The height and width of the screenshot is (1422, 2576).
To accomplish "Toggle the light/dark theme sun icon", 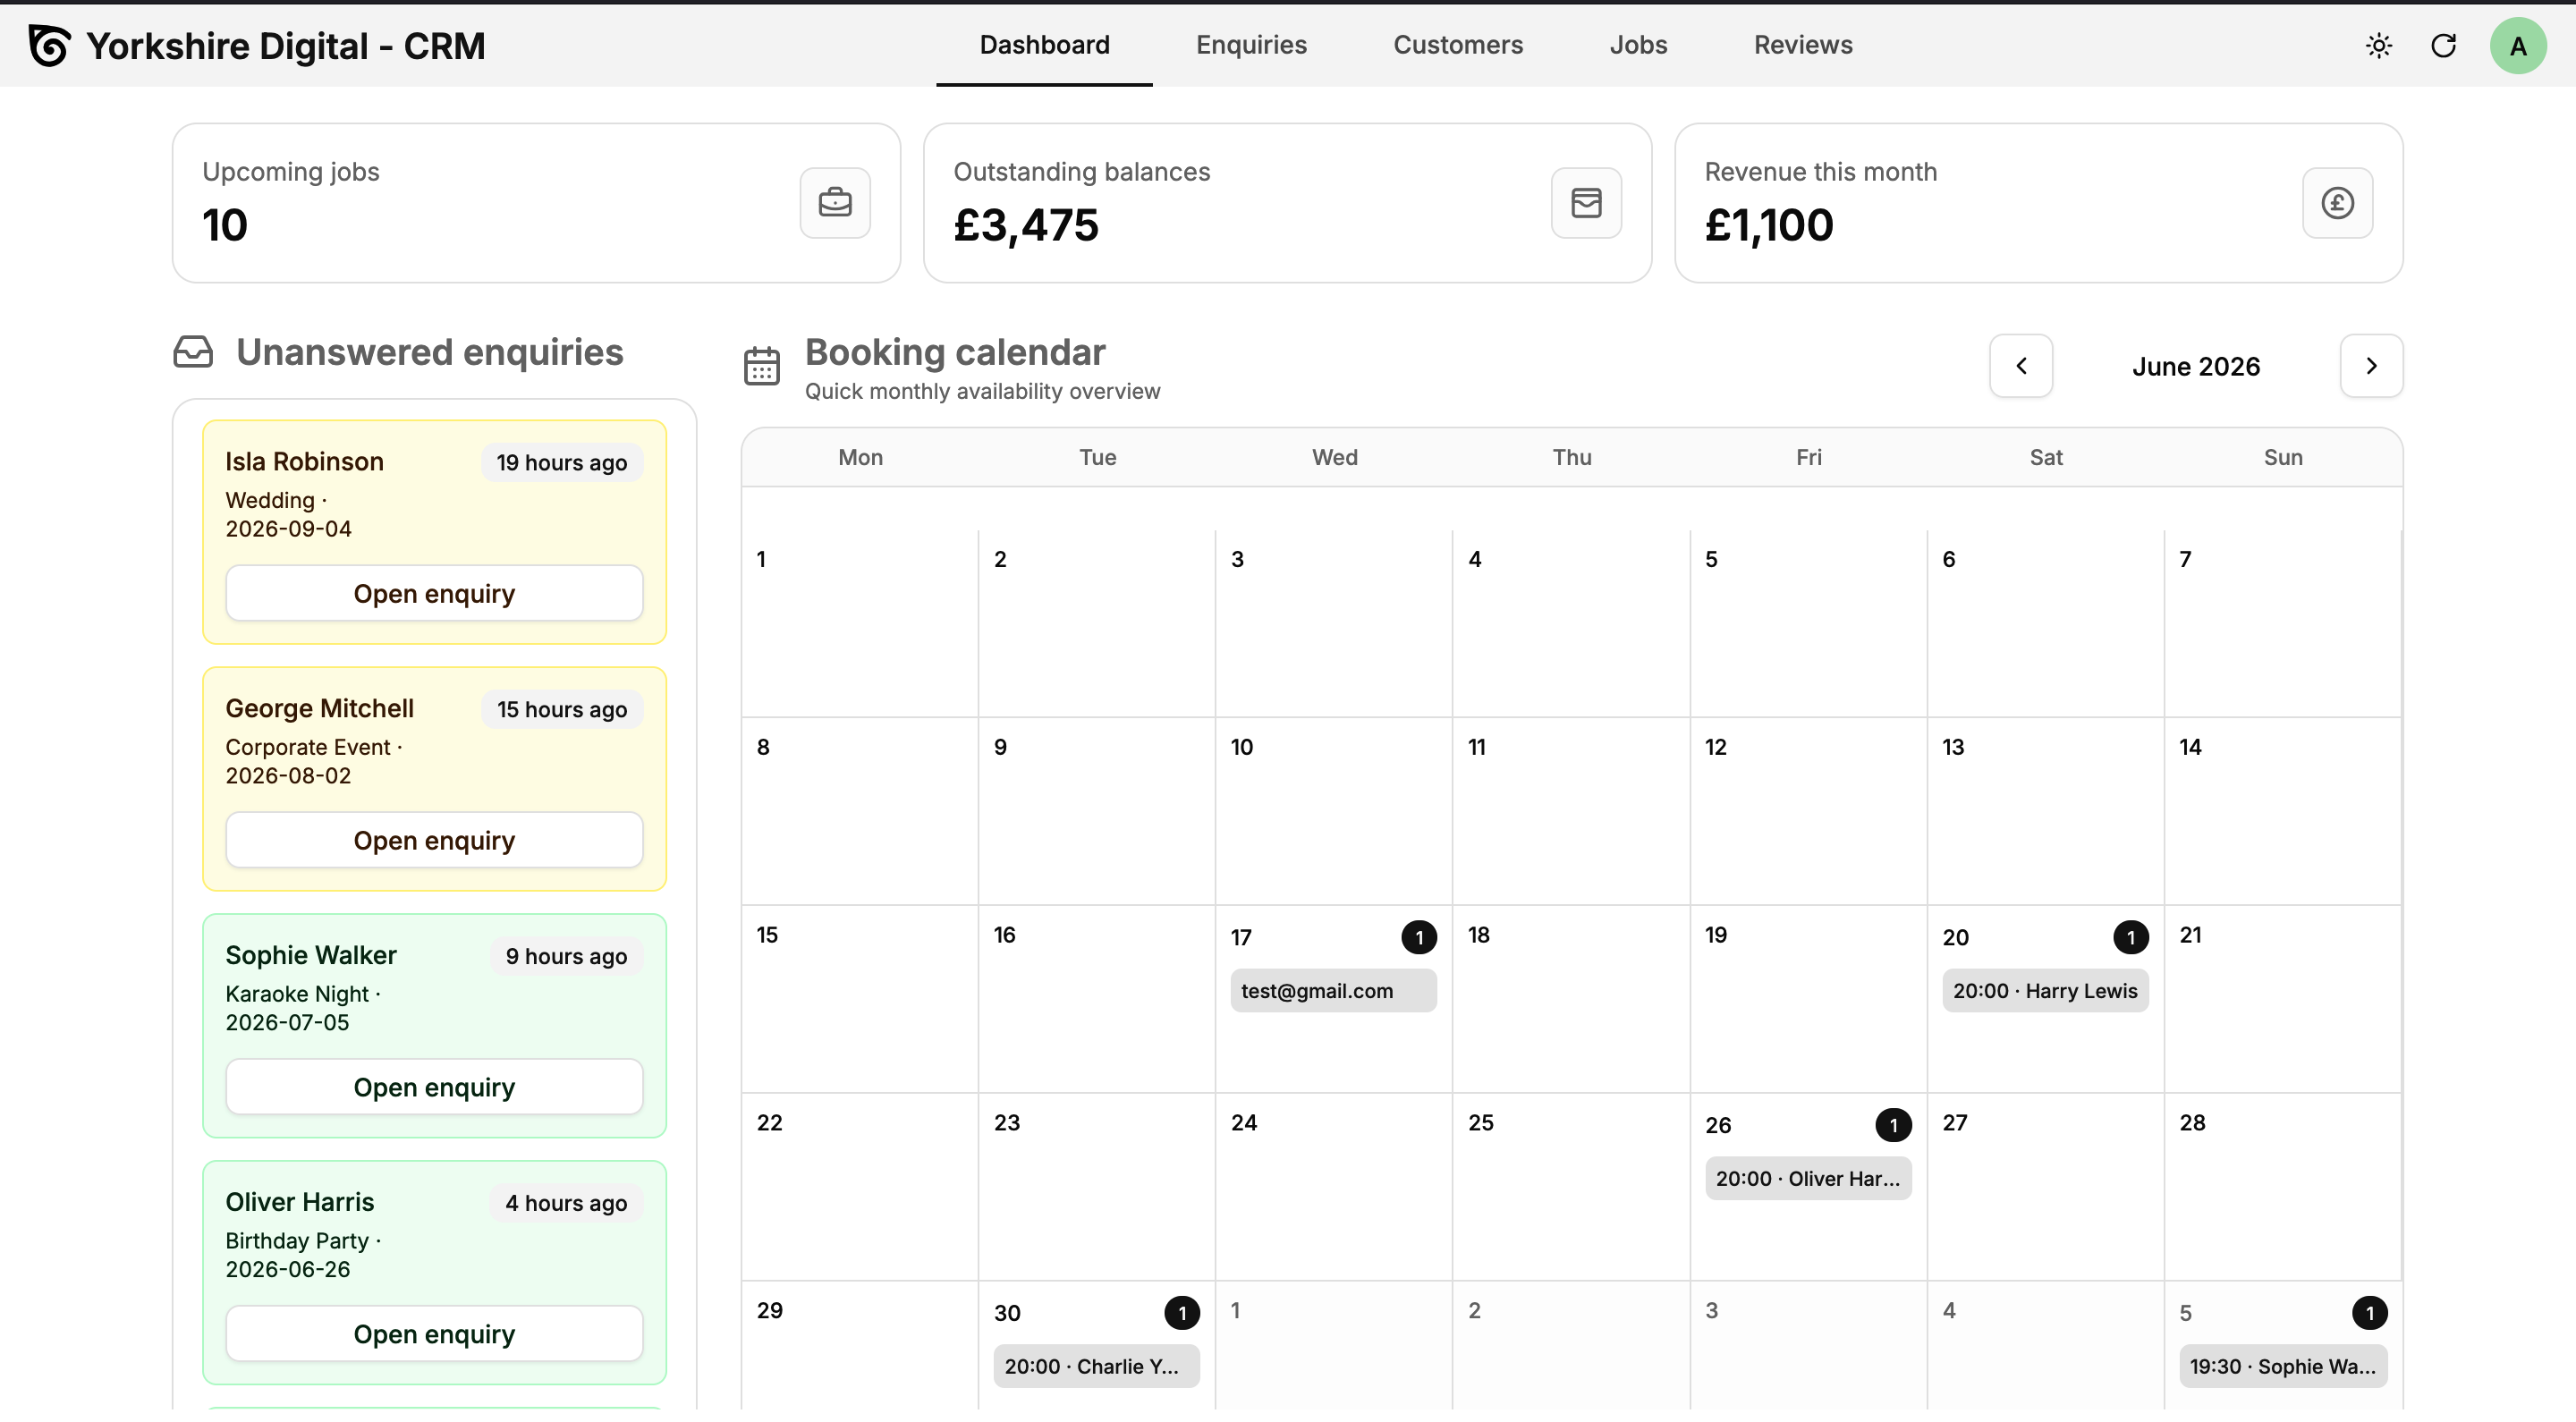I will click(x=2378, y=45).
